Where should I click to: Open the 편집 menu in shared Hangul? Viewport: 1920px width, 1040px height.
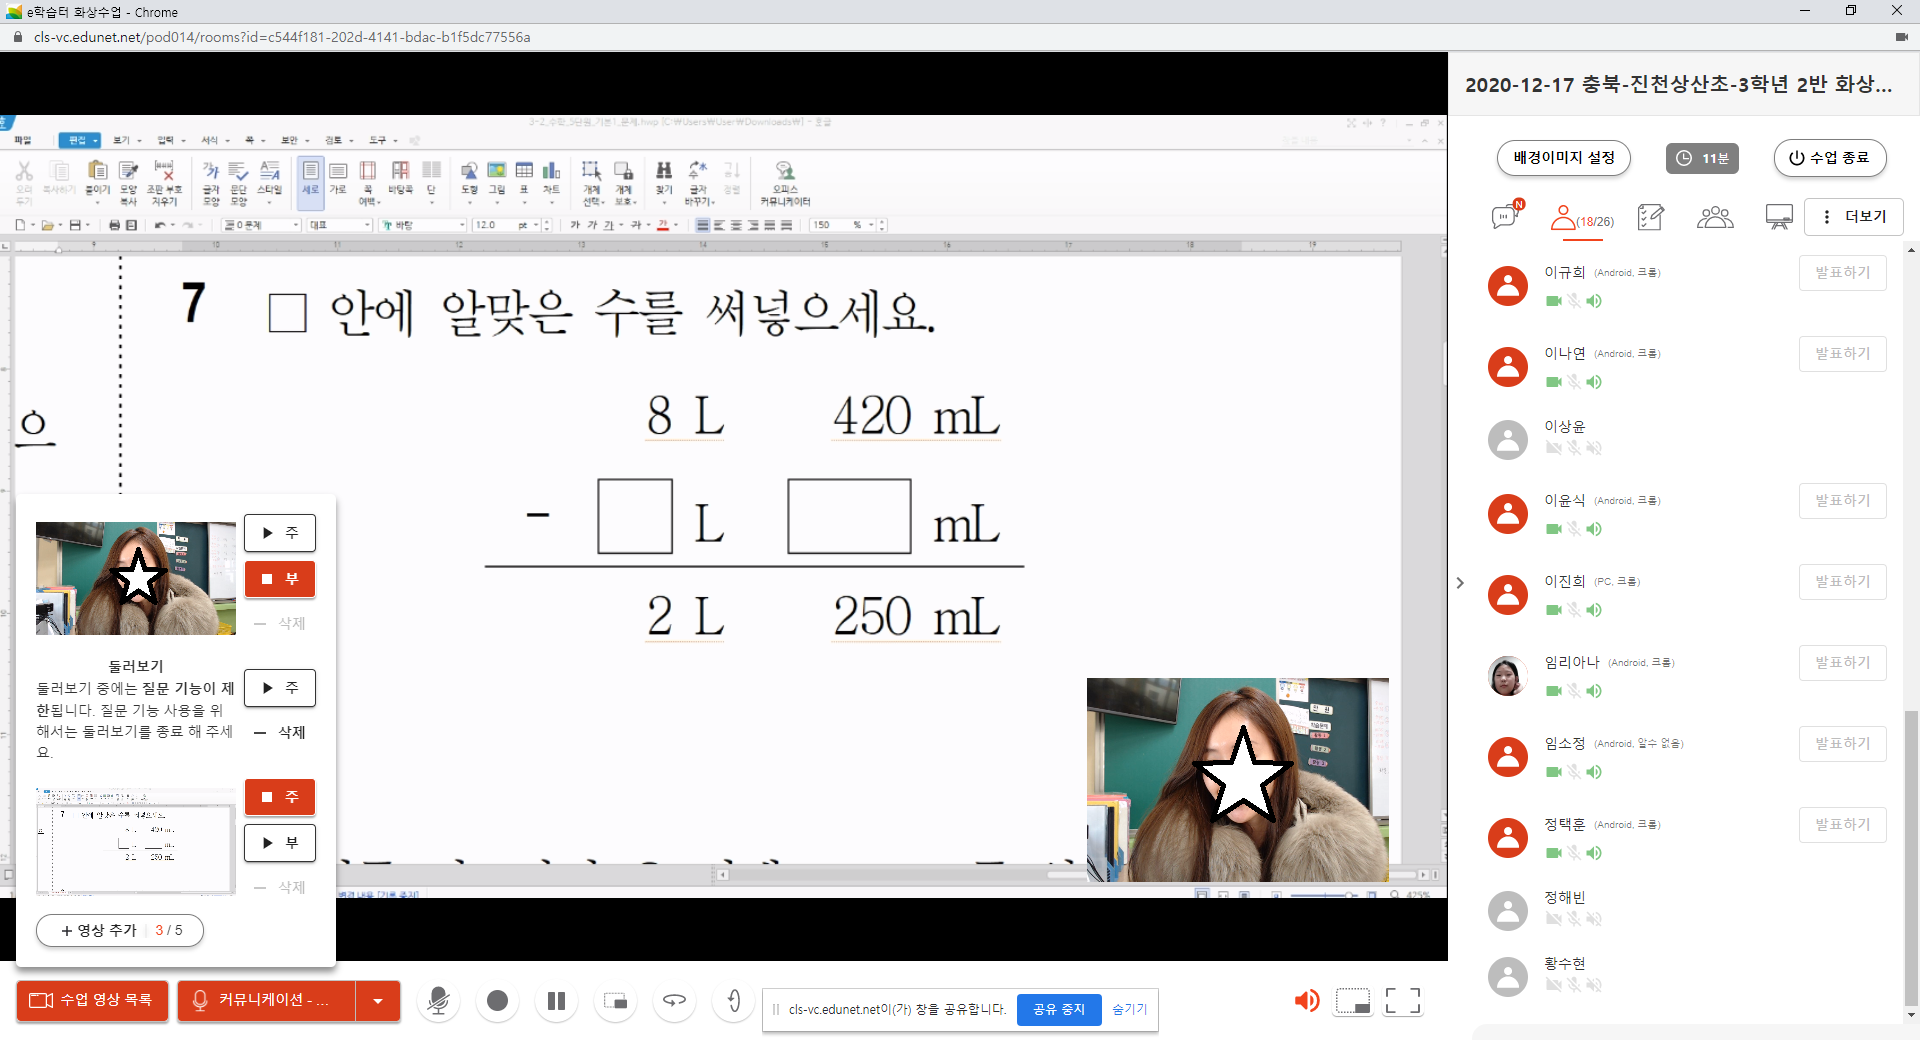80,140
